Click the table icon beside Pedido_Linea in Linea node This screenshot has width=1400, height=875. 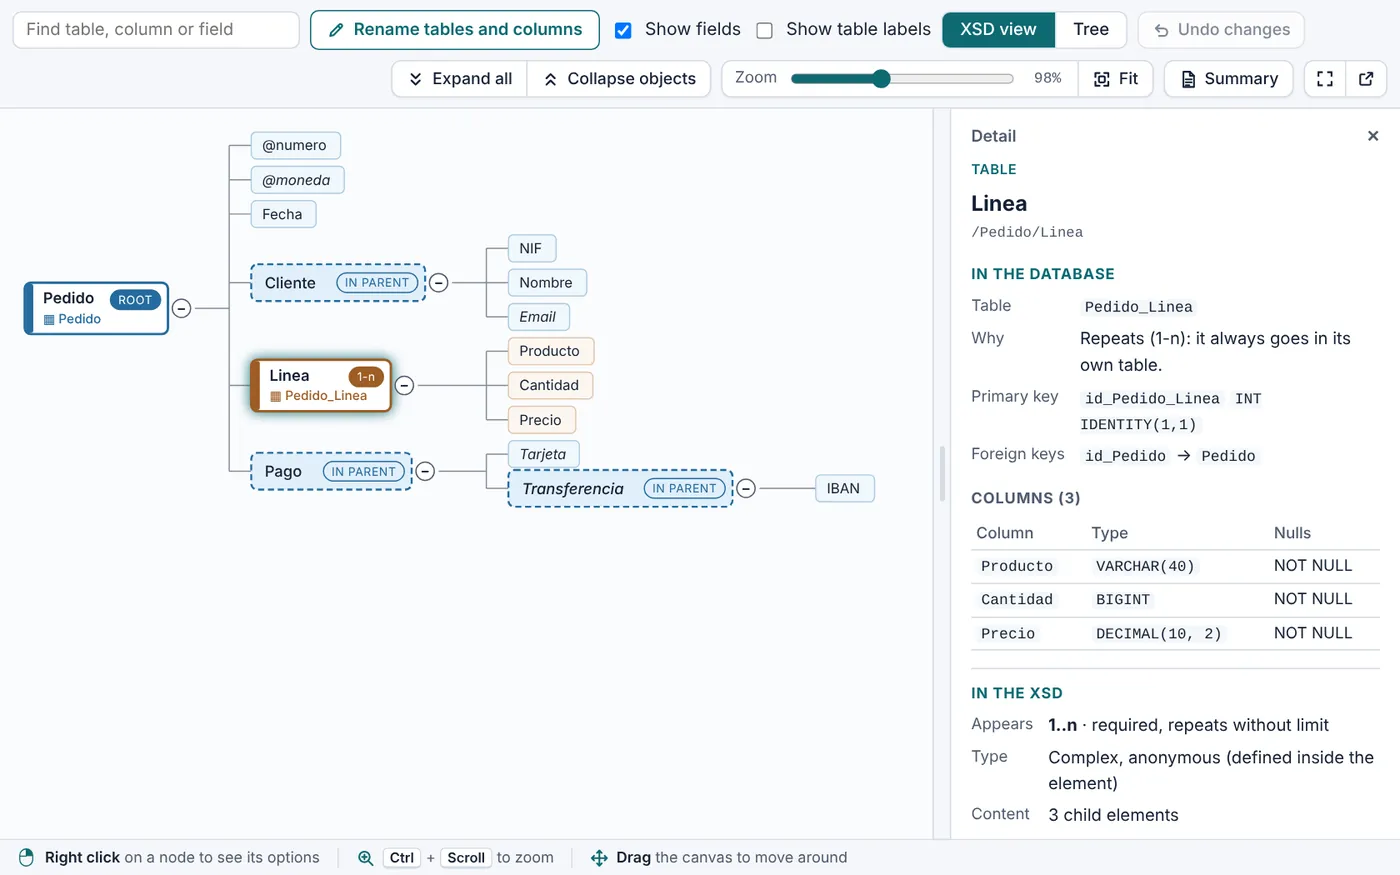276,396
